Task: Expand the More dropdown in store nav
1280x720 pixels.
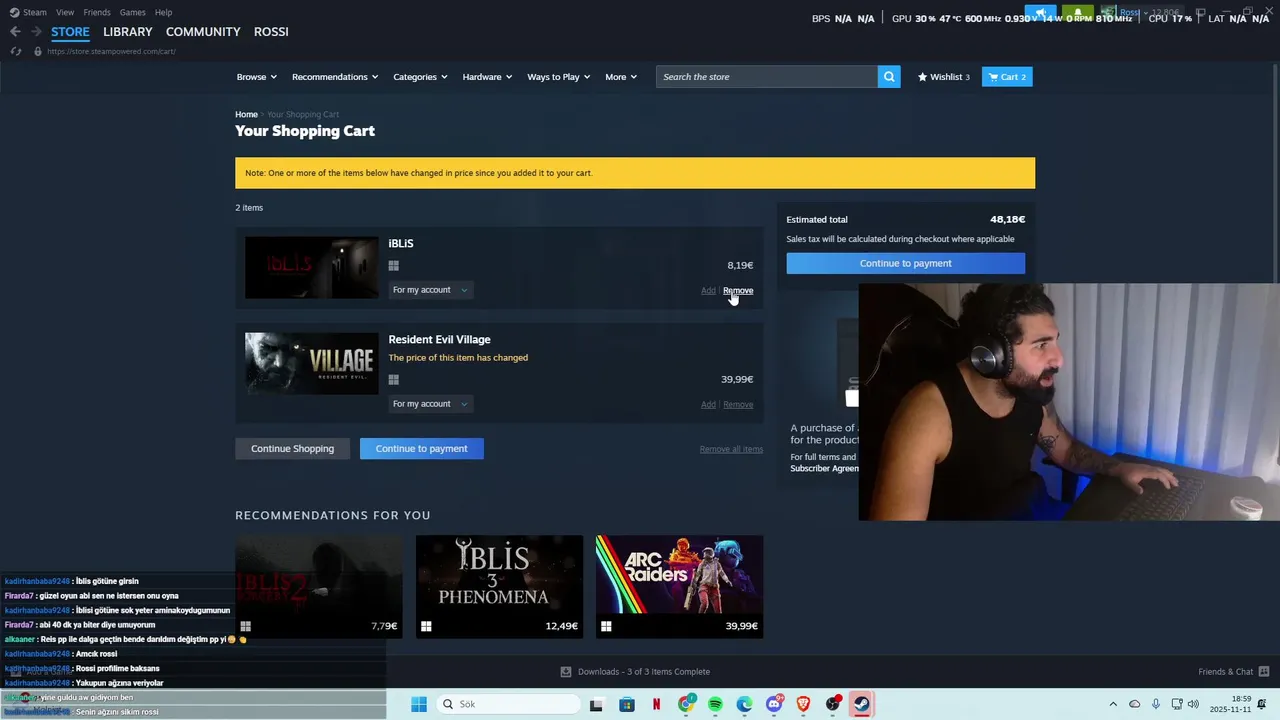Action: [x=621, y=77]
